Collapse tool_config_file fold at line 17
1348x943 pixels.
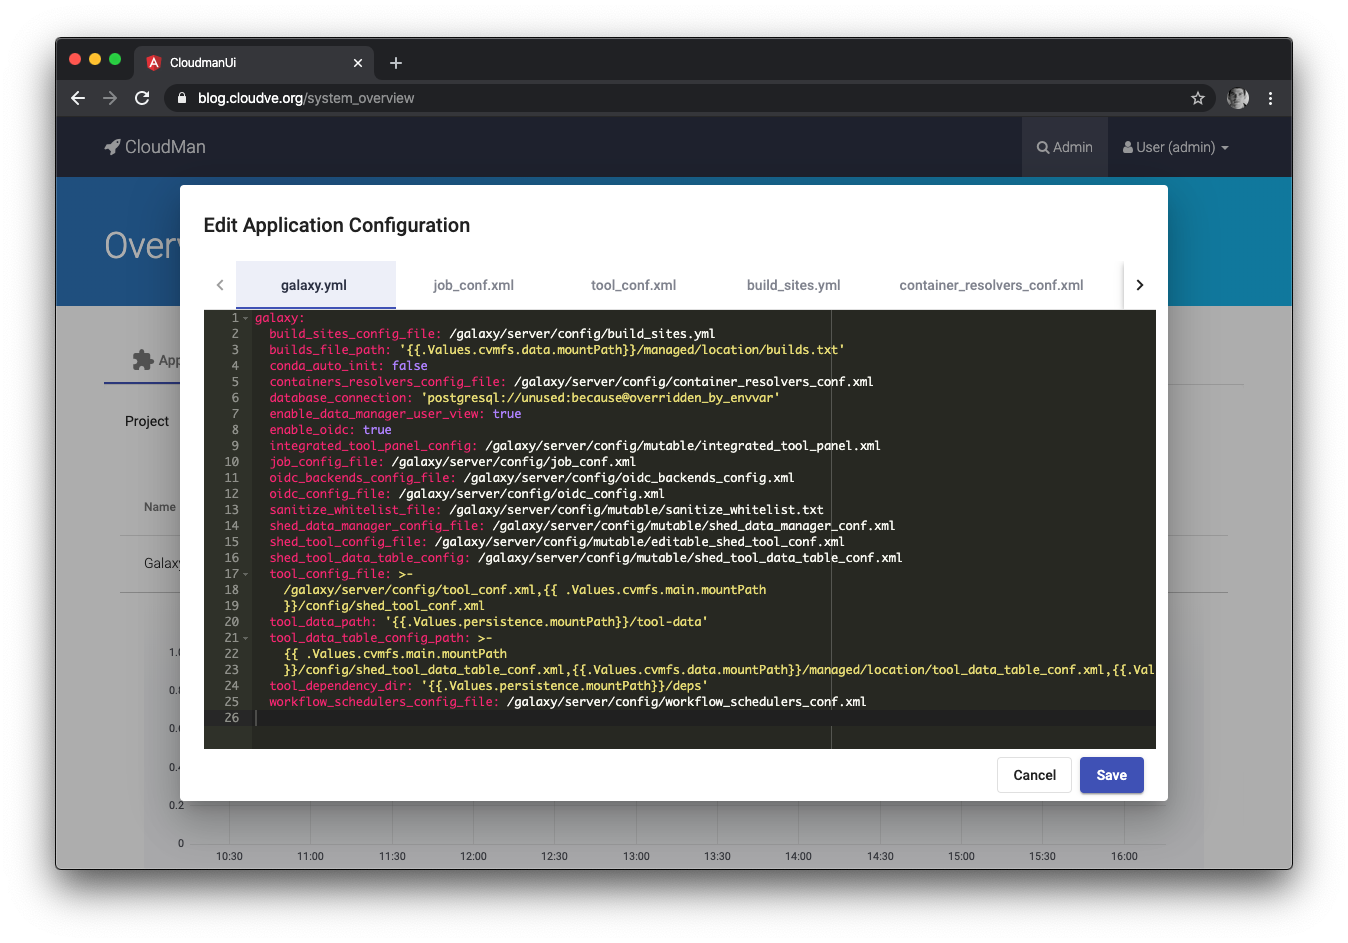pos(246,574)
